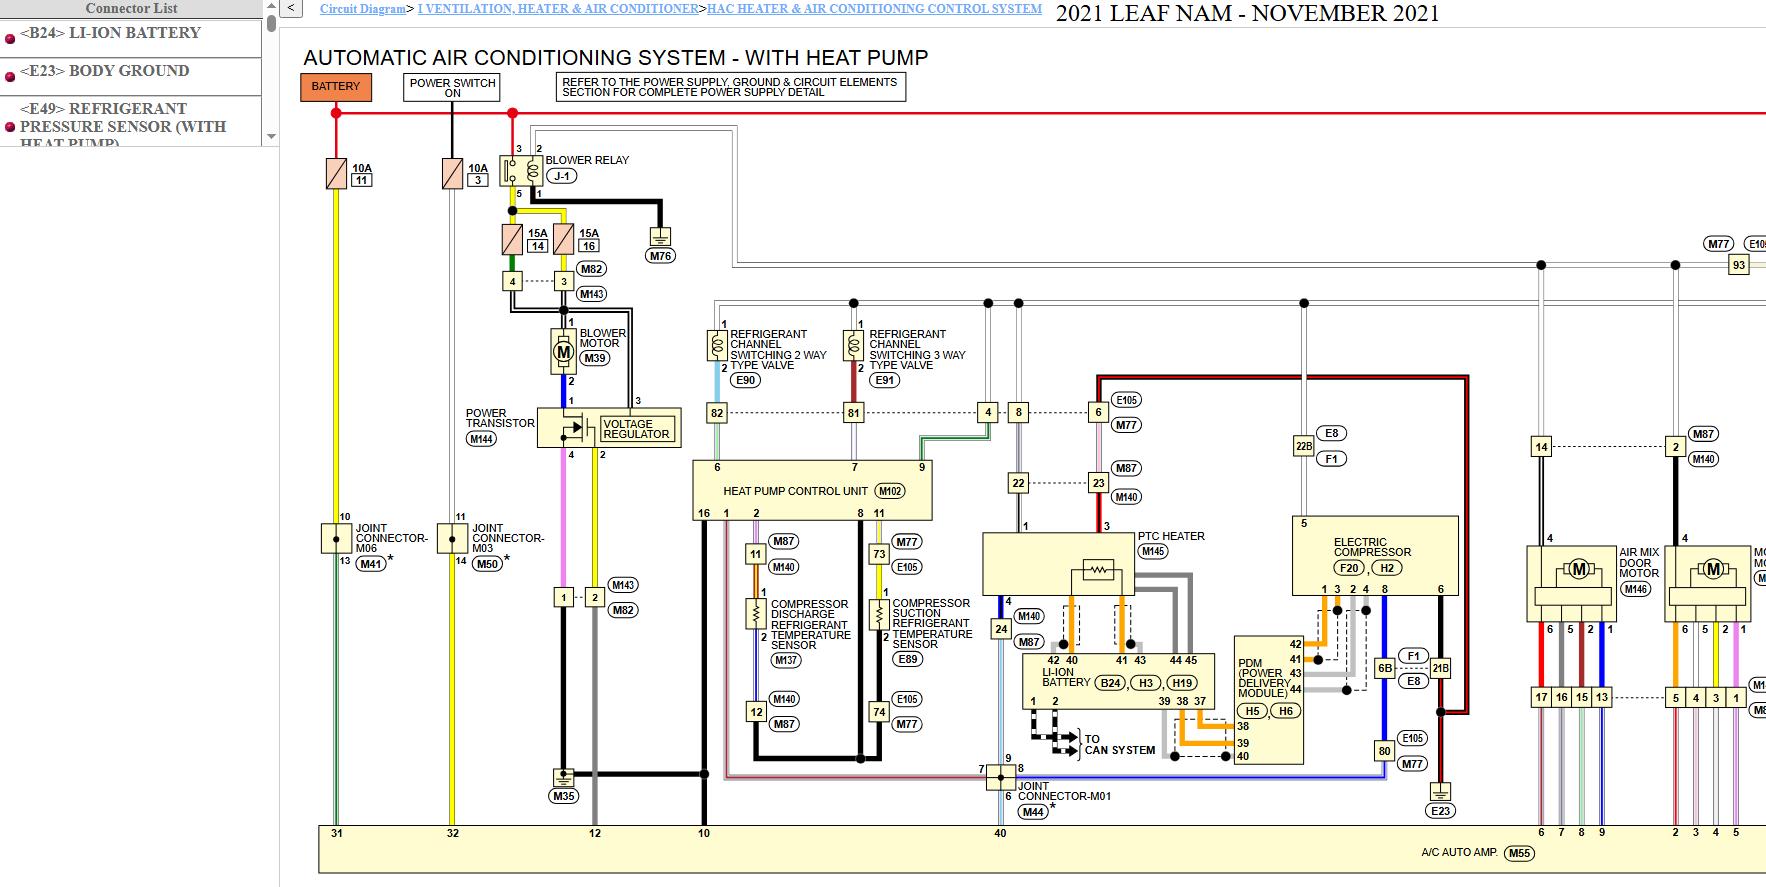1766x887 pixels.
Task: Click the 15A fuse number 14 symbol
Action: (x=512, y=239)
